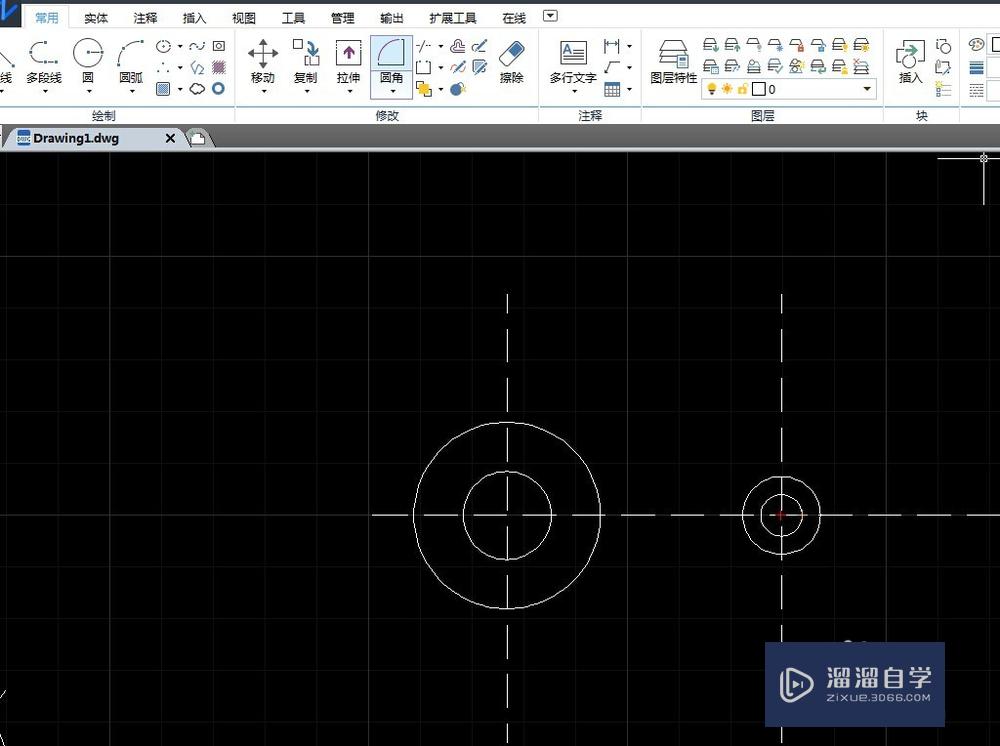Image resolution: width=1000 pixels, height=746 pixels.
Task: Click the layer color square swatch
Action: pos(758,89)
